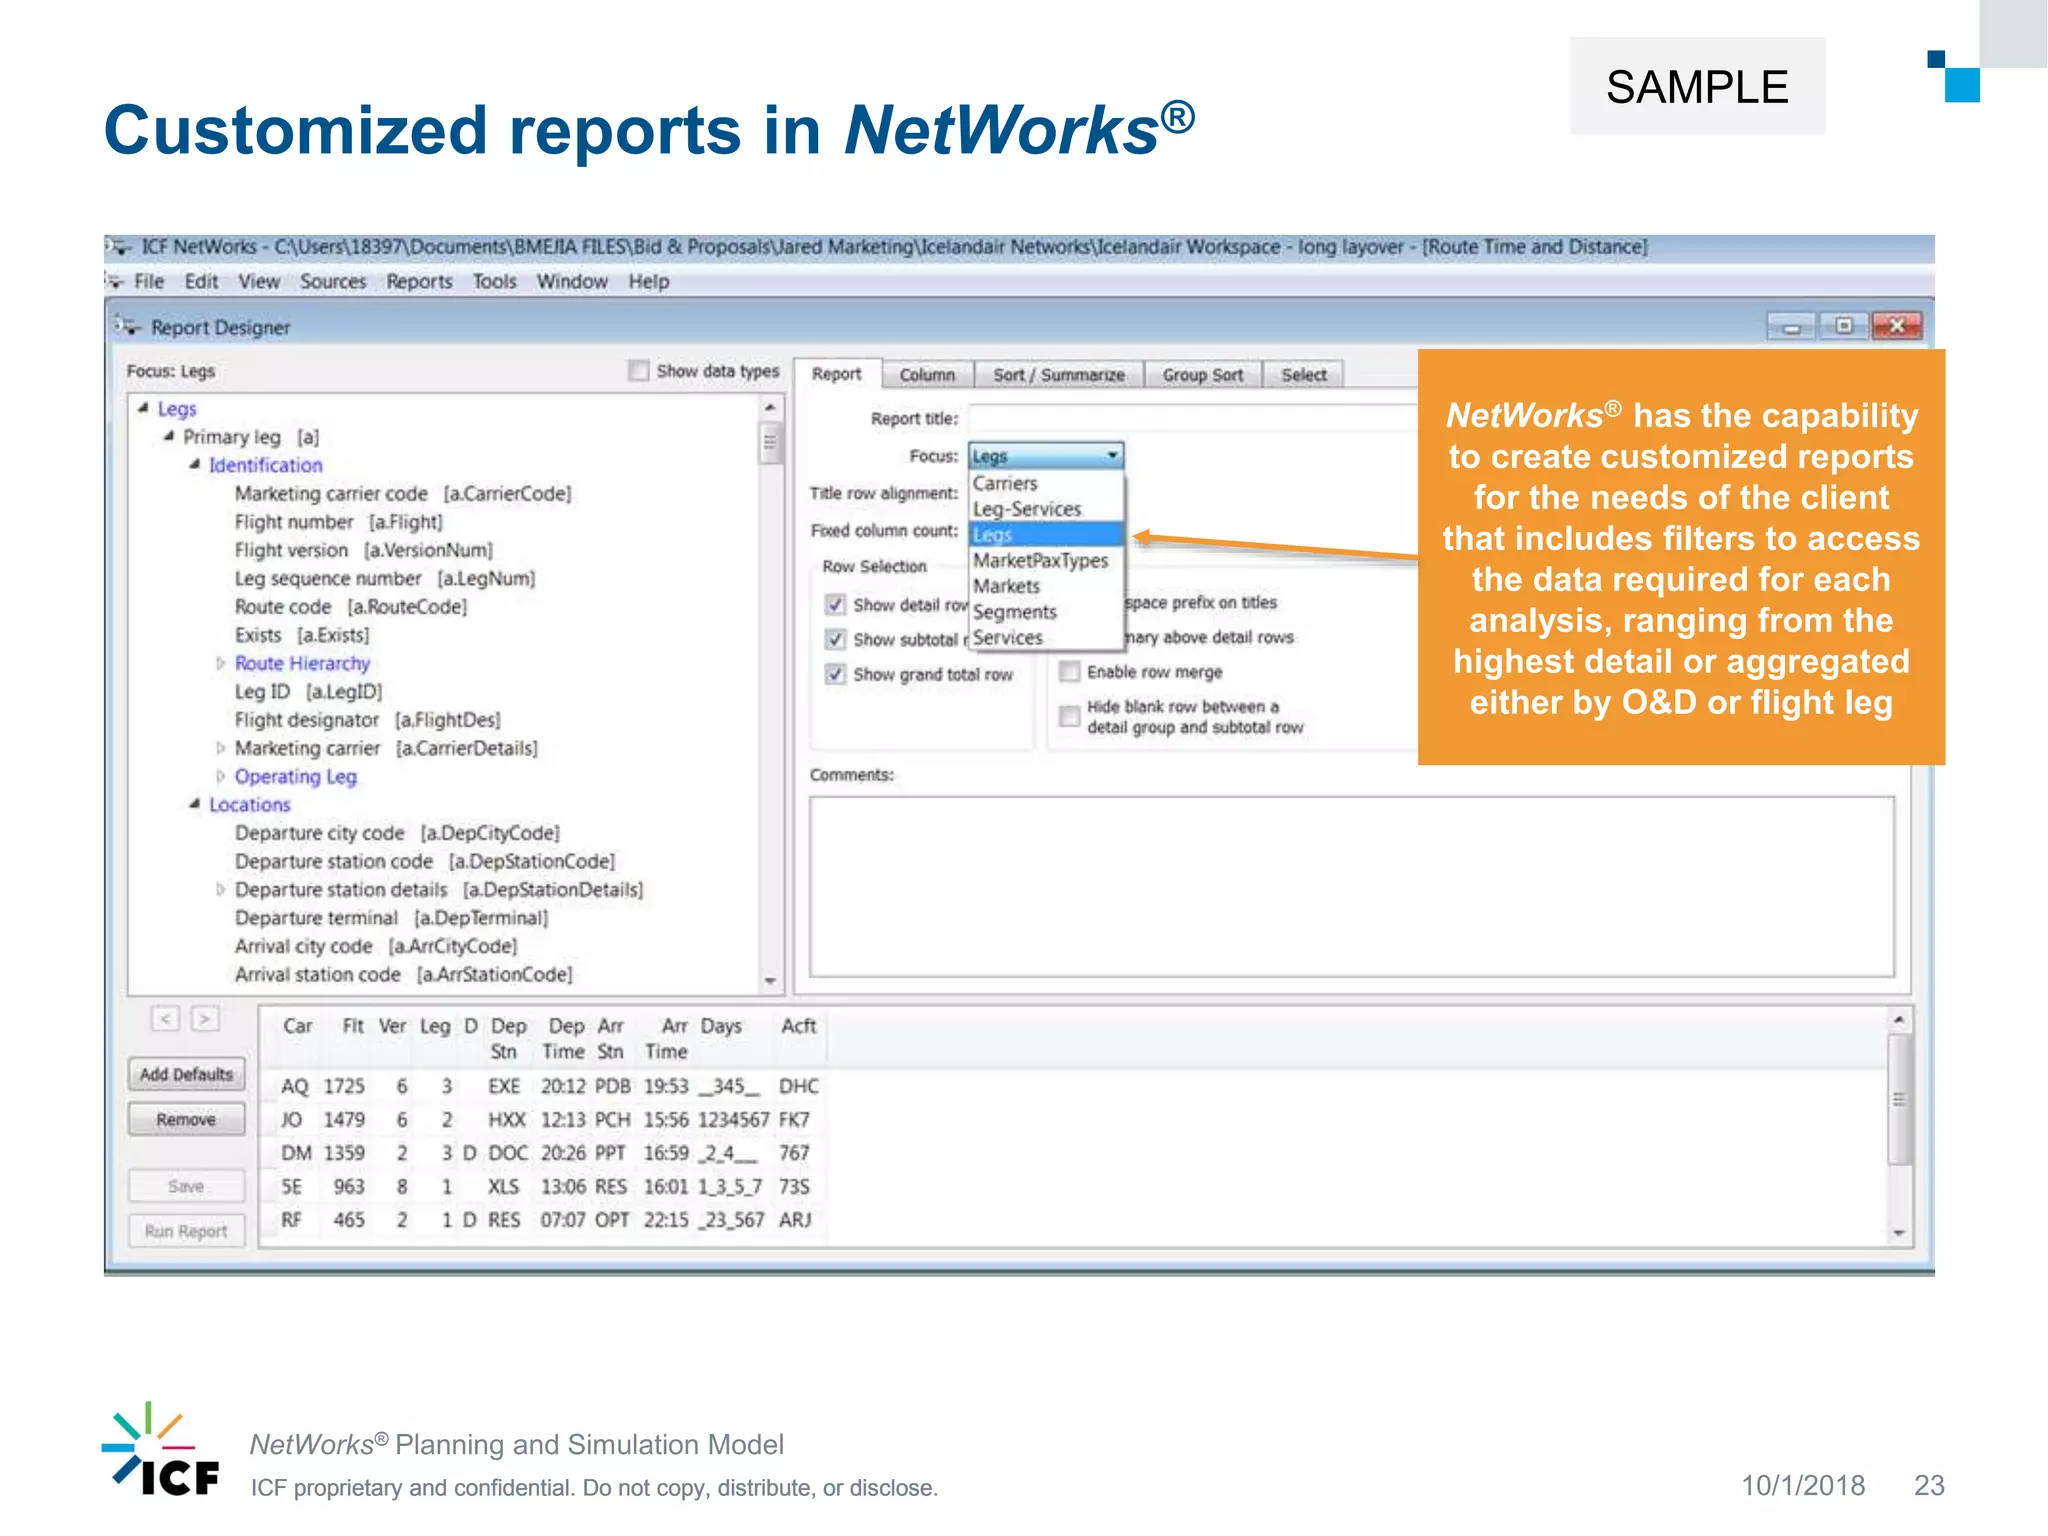Image resolution: width=2048 pixels, height=1536 pixels.
Task: Collapse the Locations group
Action: click(x=195, y=804)
